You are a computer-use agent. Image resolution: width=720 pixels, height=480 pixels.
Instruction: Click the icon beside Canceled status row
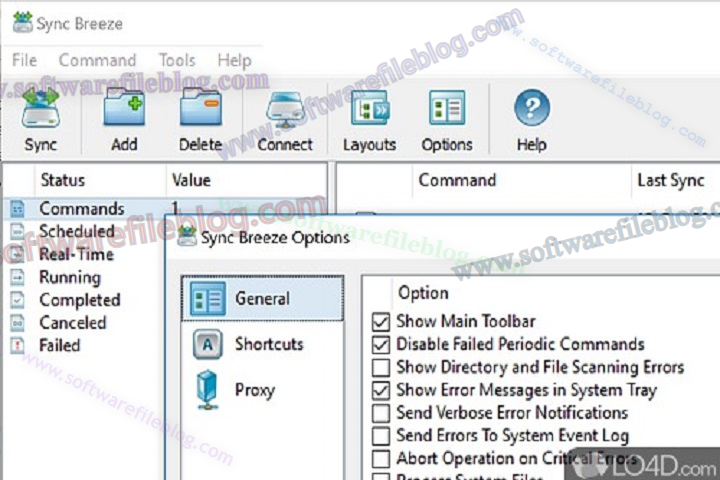17,322
